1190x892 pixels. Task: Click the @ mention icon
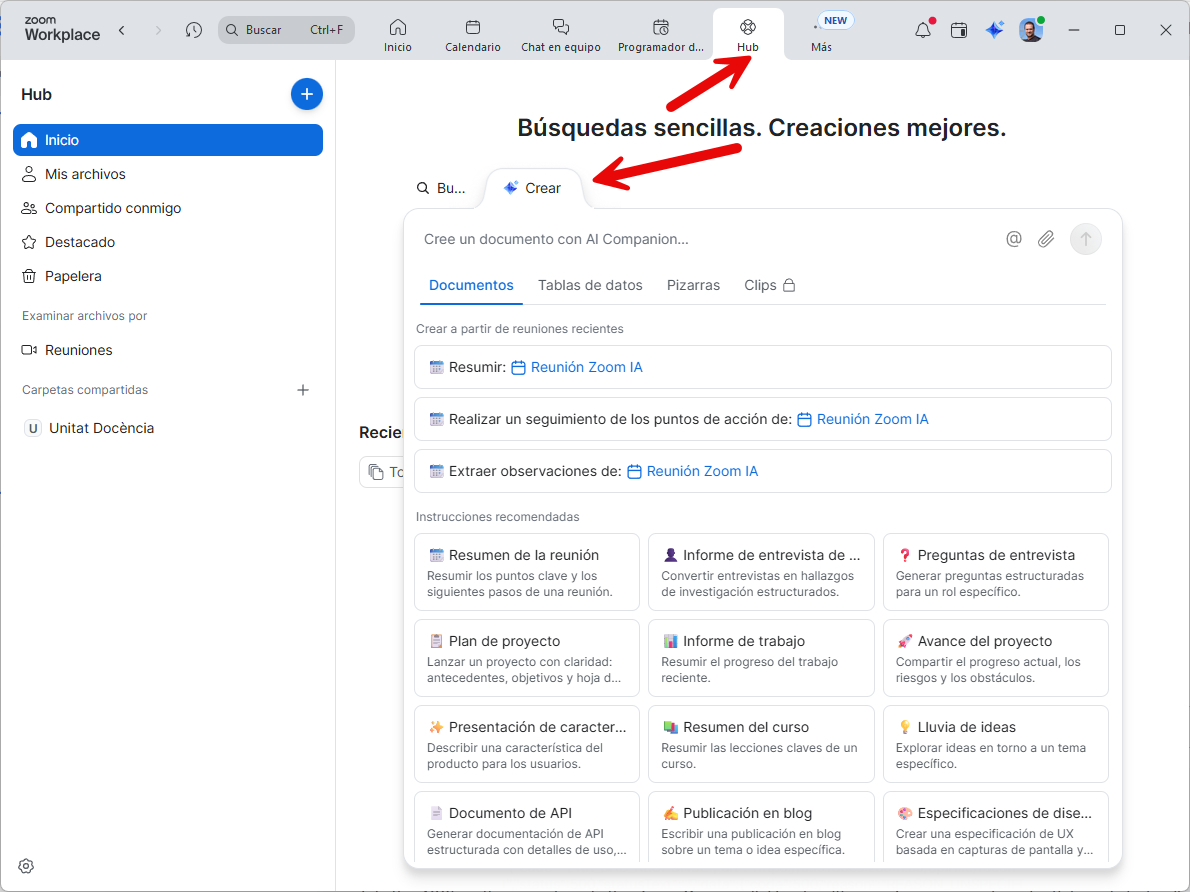pos(1014,239)
